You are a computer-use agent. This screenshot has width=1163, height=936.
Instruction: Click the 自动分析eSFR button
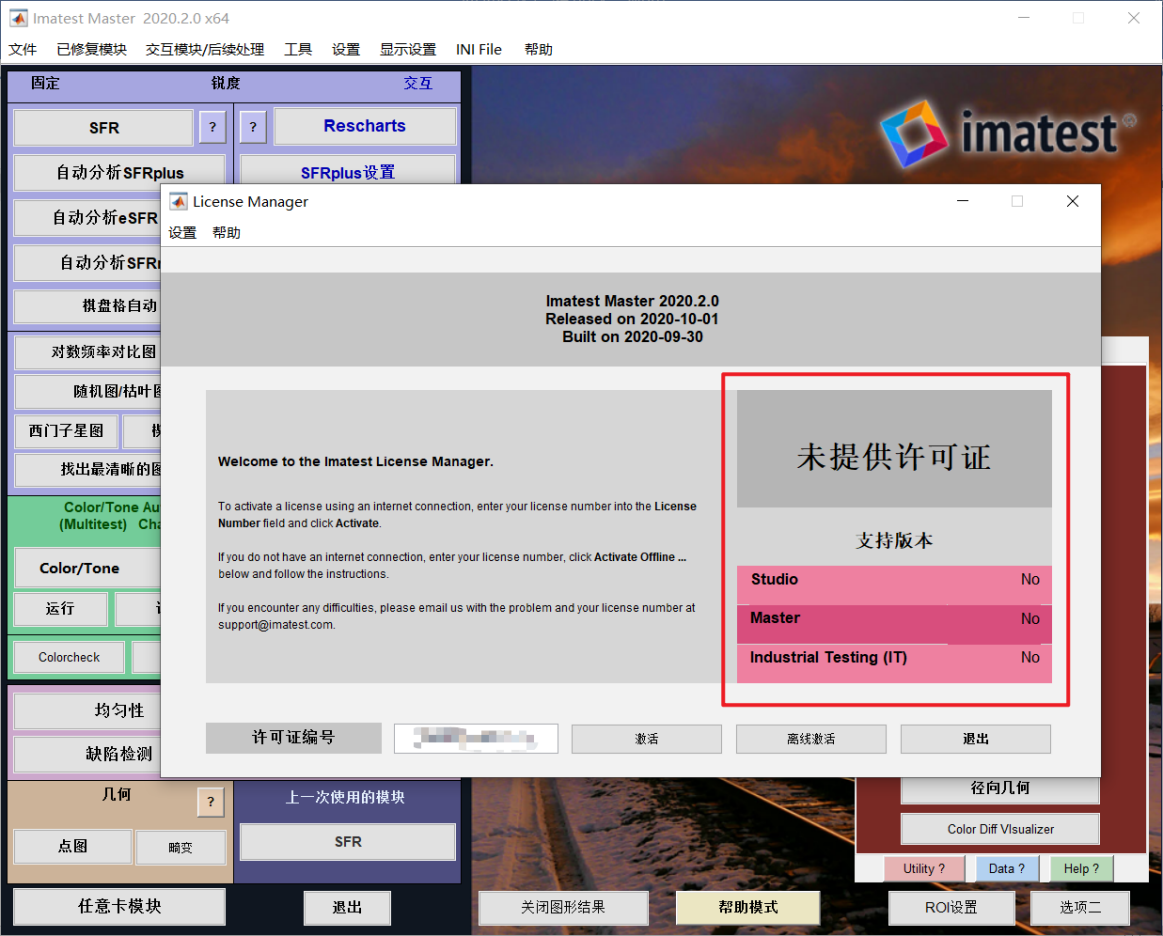coord(89,218)
